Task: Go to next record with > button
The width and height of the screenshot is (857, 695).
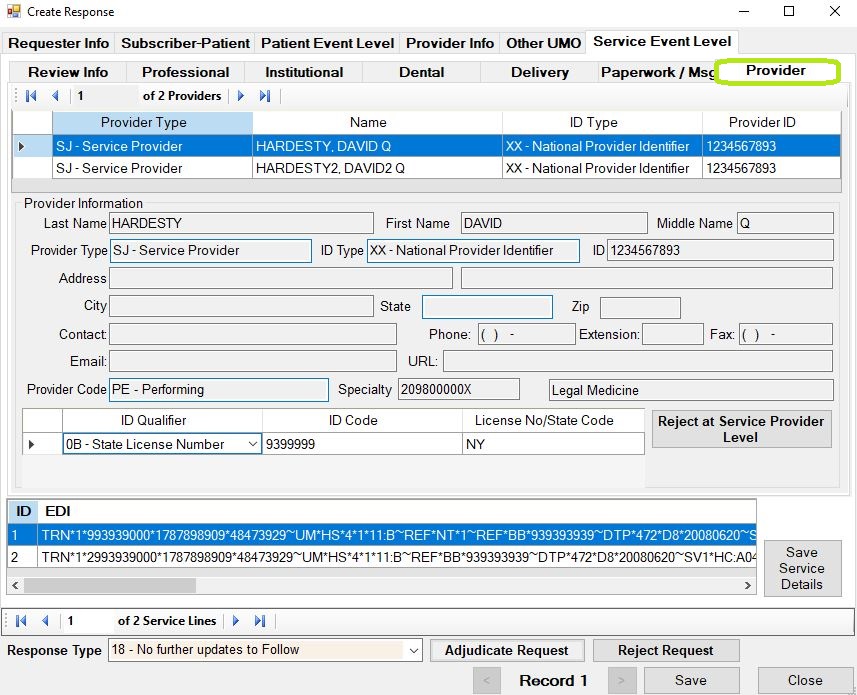Action: (x=621, y=680)
